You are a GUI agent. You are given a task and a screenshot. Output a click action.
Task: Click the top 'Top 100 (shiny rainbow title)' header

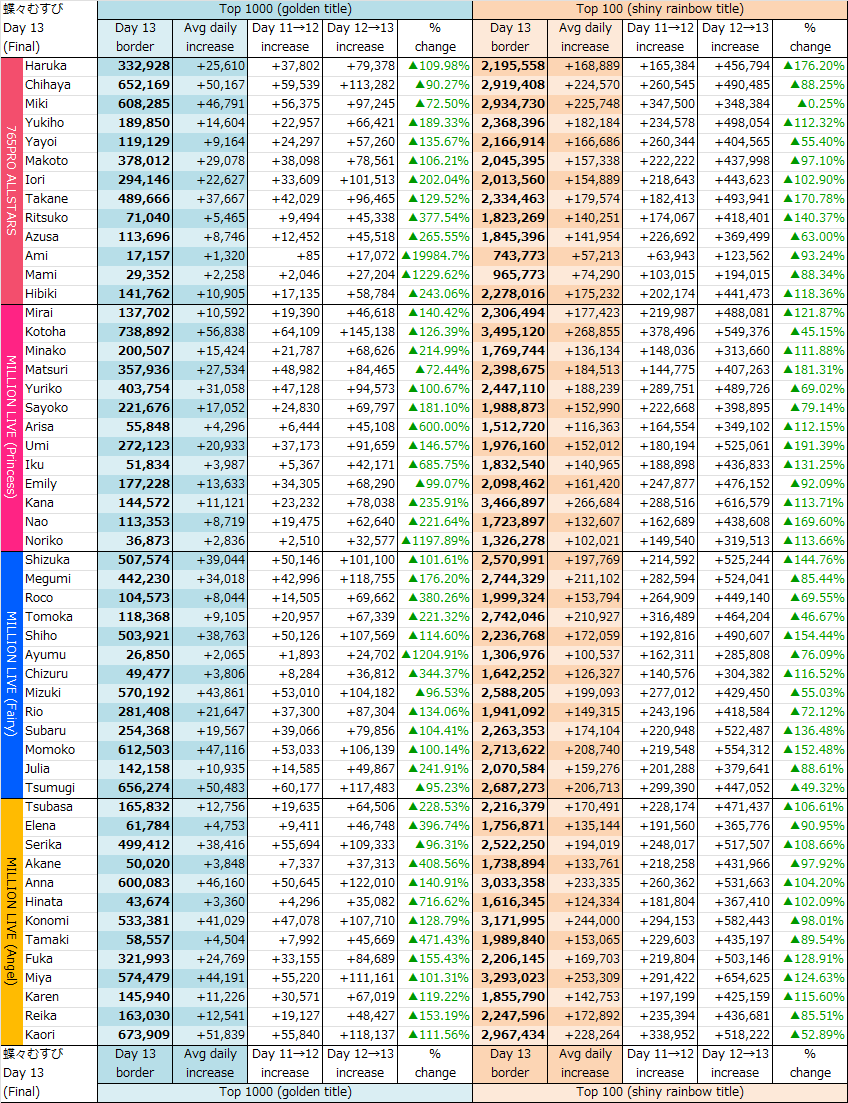pyautogui.click(x=659, y=9)
